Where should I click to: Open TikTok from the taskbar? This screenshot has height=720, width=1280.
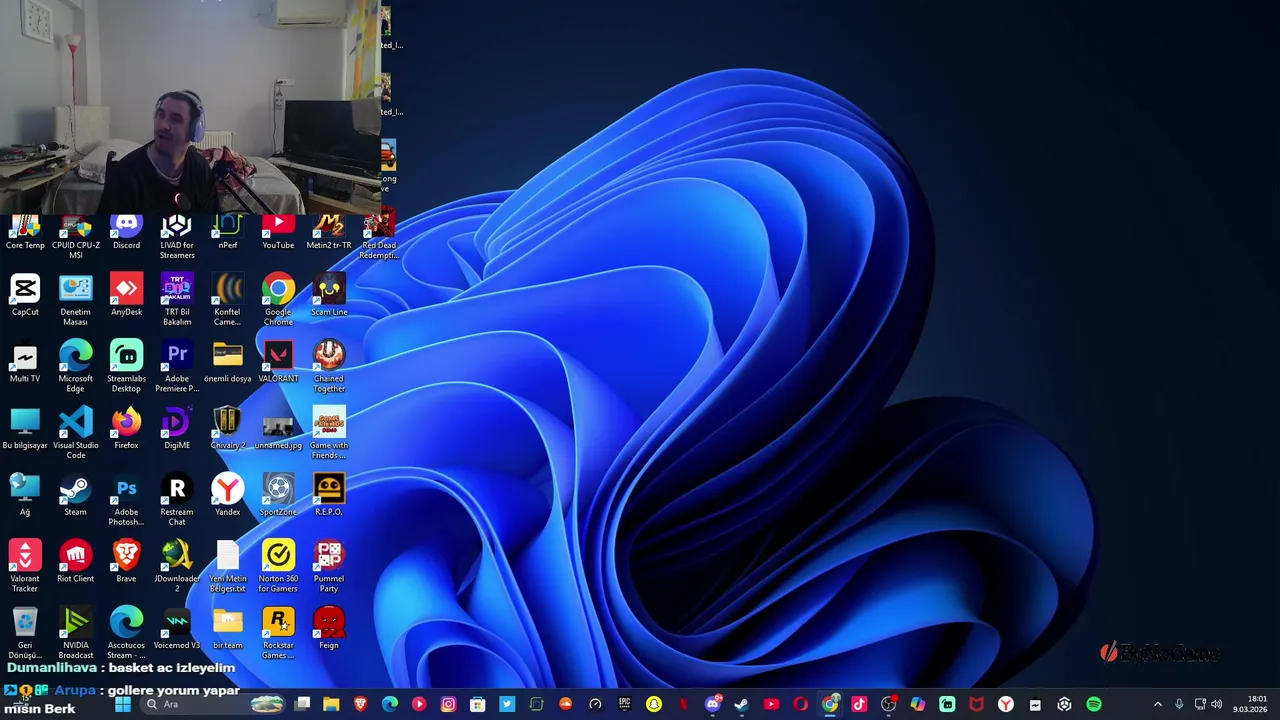point(858,704)
